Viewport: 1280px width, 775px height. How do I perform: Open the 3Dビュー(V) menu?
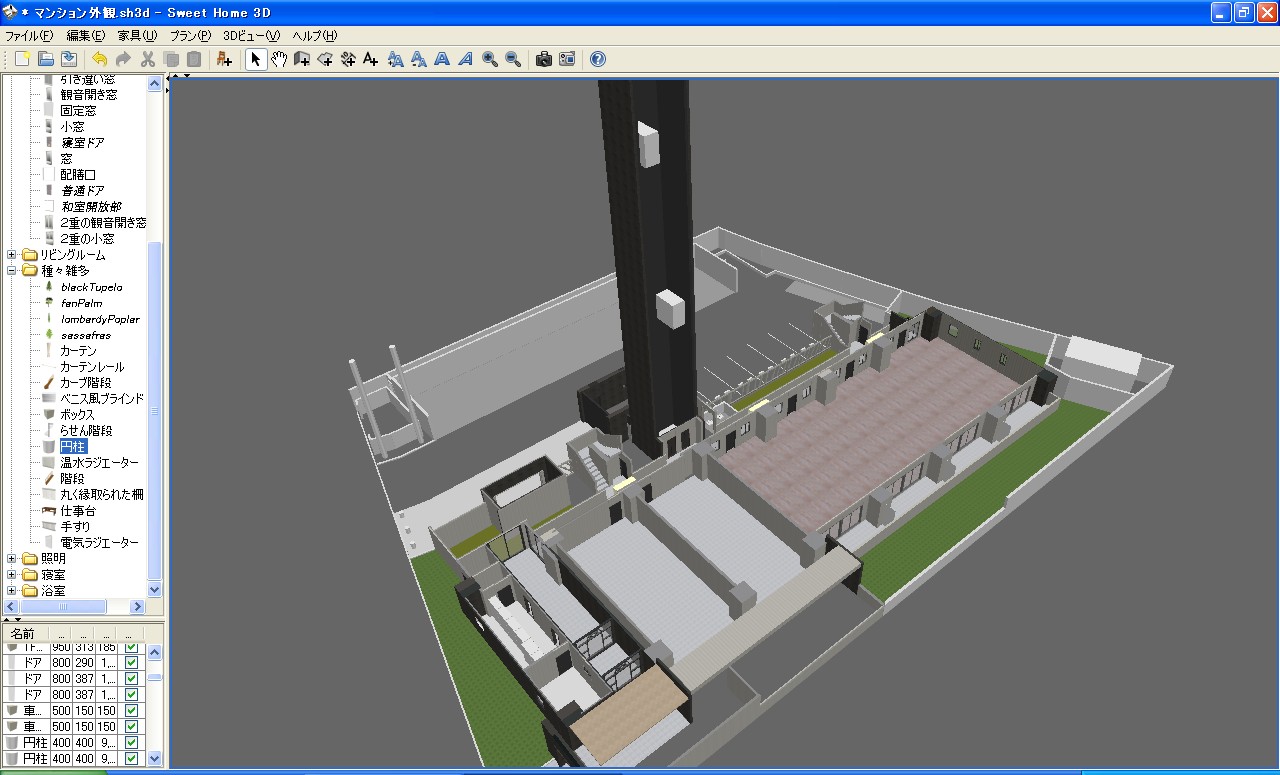point(251,35)
